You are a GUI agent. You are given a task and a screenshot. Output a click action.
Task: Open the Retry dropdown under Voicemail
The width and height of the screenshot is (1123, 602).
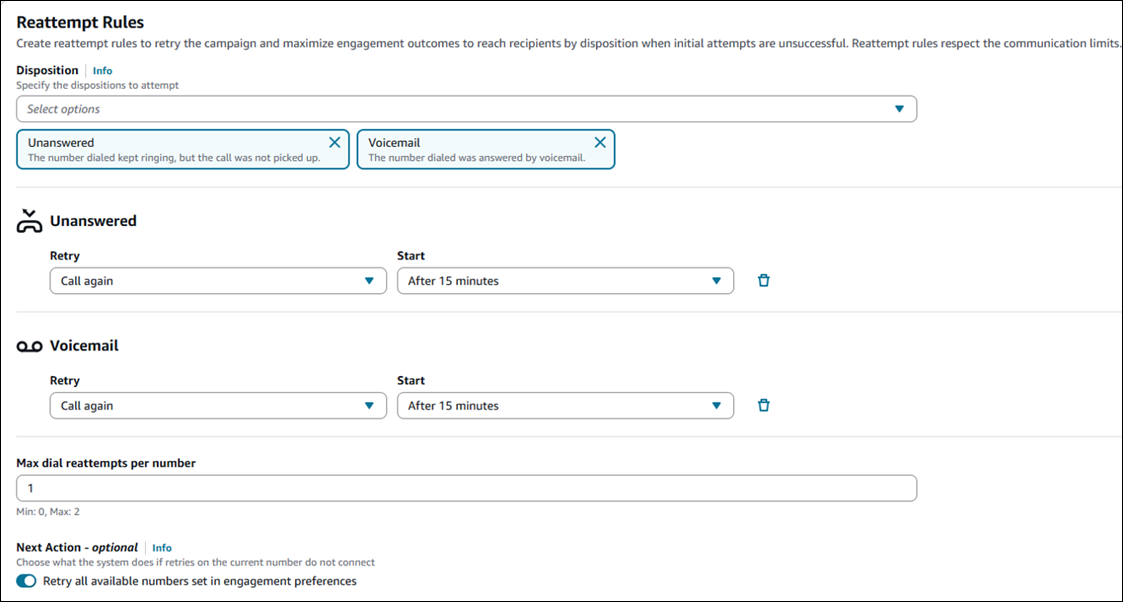click(x=218, y=405)
